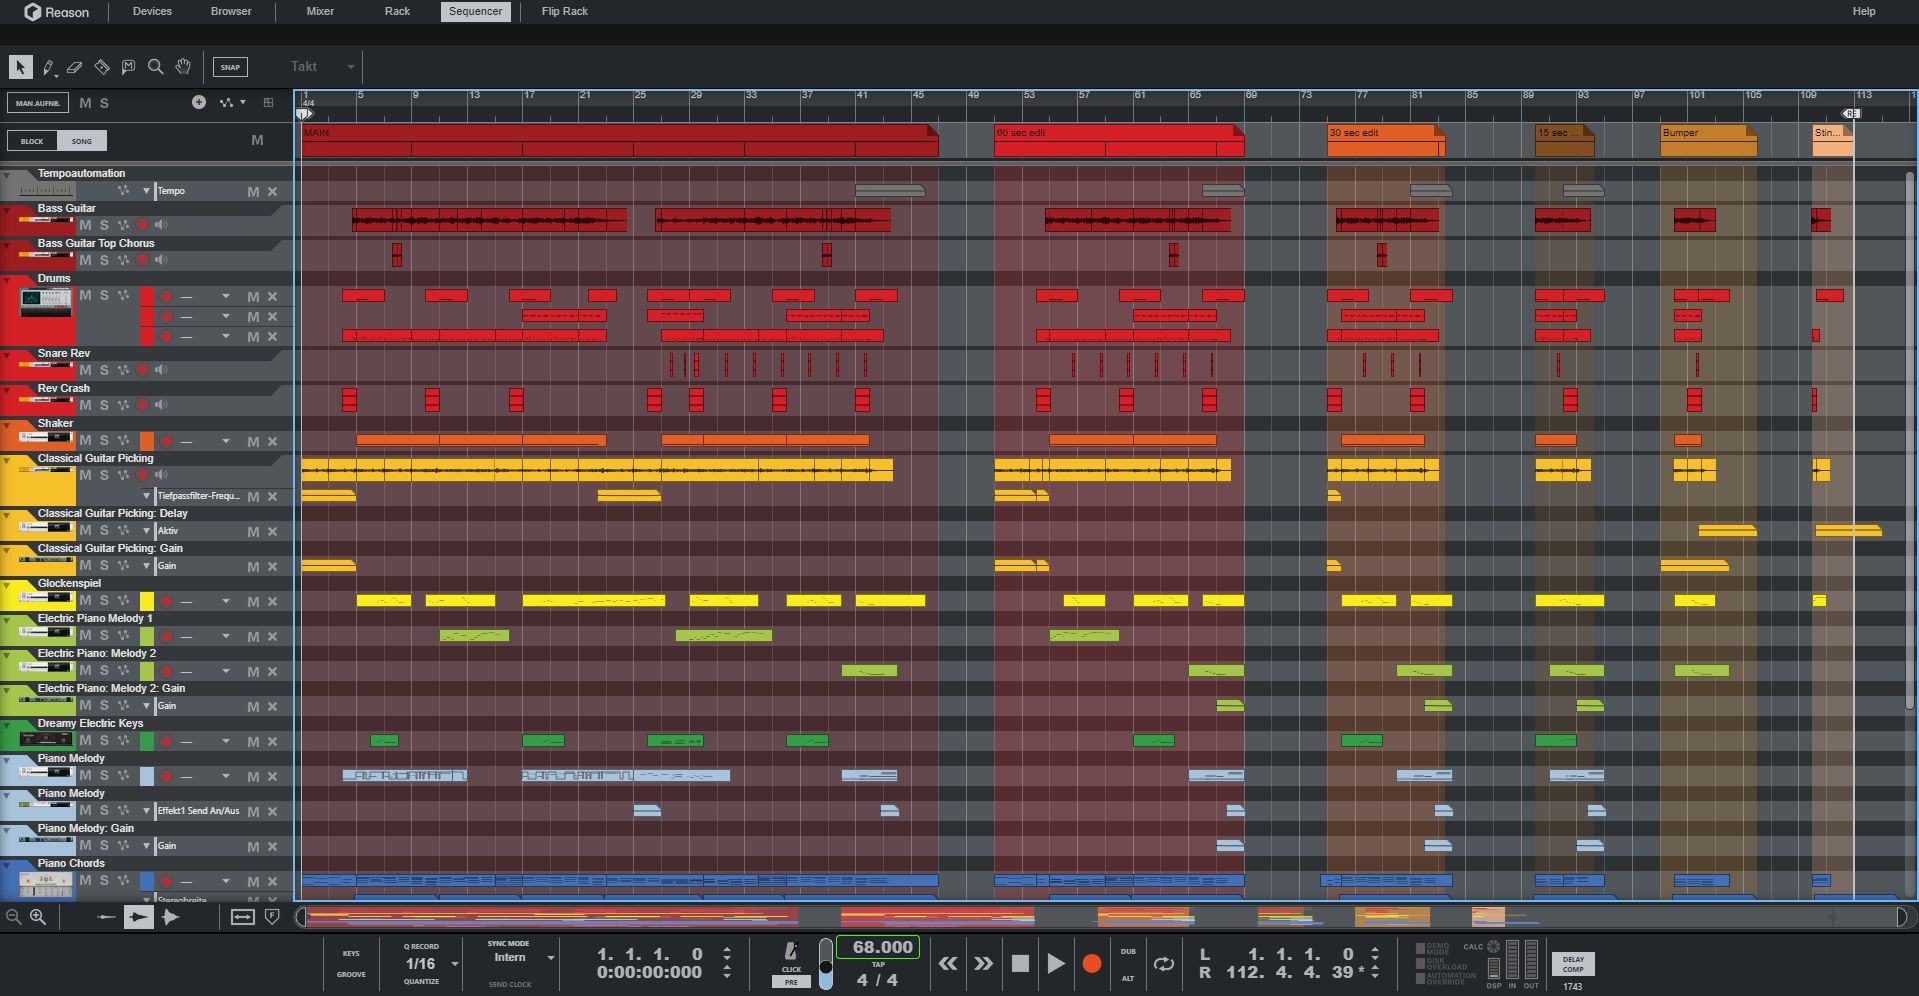Solo the Shaker track
Screen dimensions: 1919x996
click(x=104, y=441)
